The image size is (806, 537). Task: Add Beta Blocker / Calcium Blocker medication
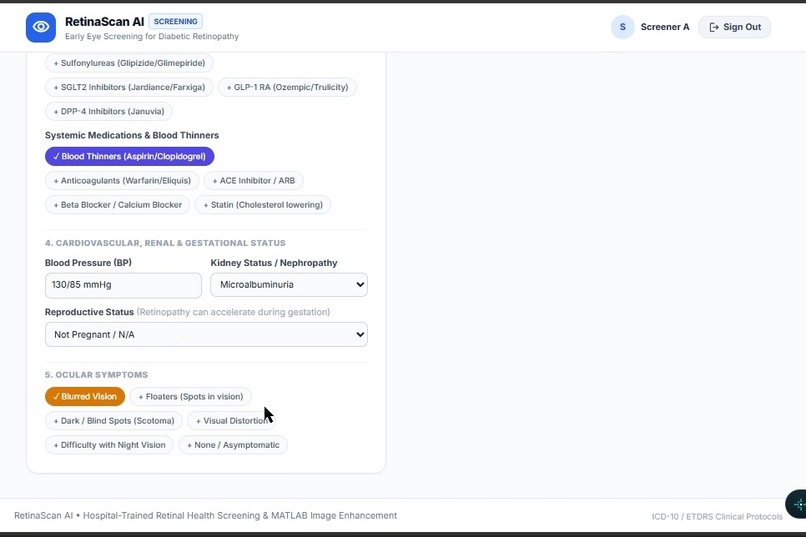[x=117, y=205]
